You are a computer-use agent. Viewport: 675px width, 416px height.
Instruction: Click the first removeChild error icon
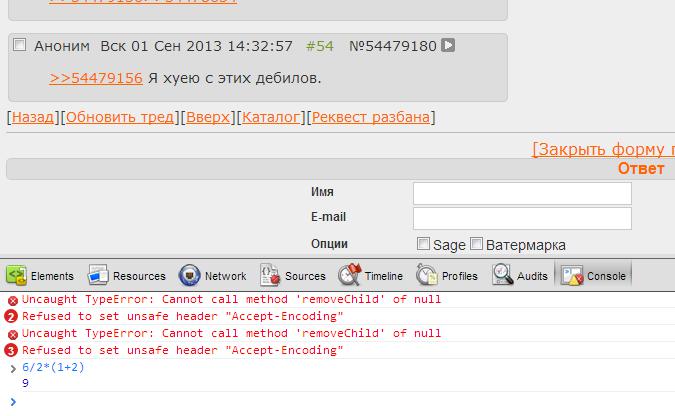[13, 300]
